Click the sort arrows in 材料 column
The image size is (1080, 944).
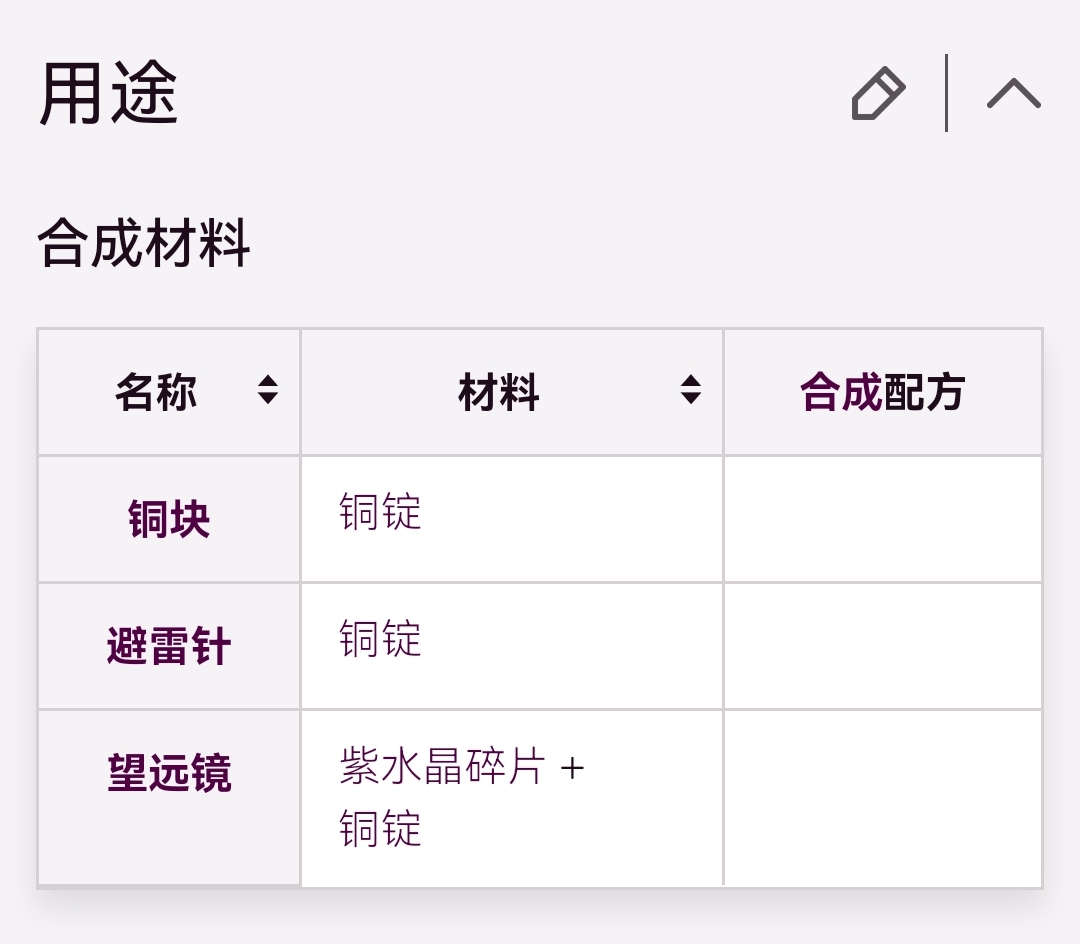690,390
